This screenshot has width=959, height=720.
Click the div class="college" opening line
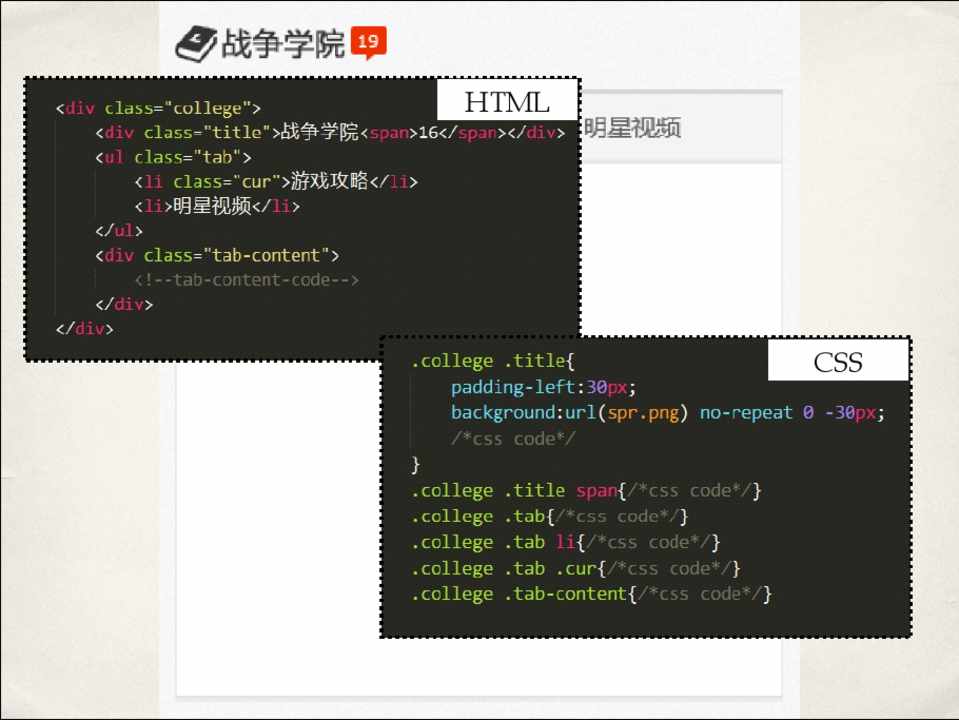point(158,108)
